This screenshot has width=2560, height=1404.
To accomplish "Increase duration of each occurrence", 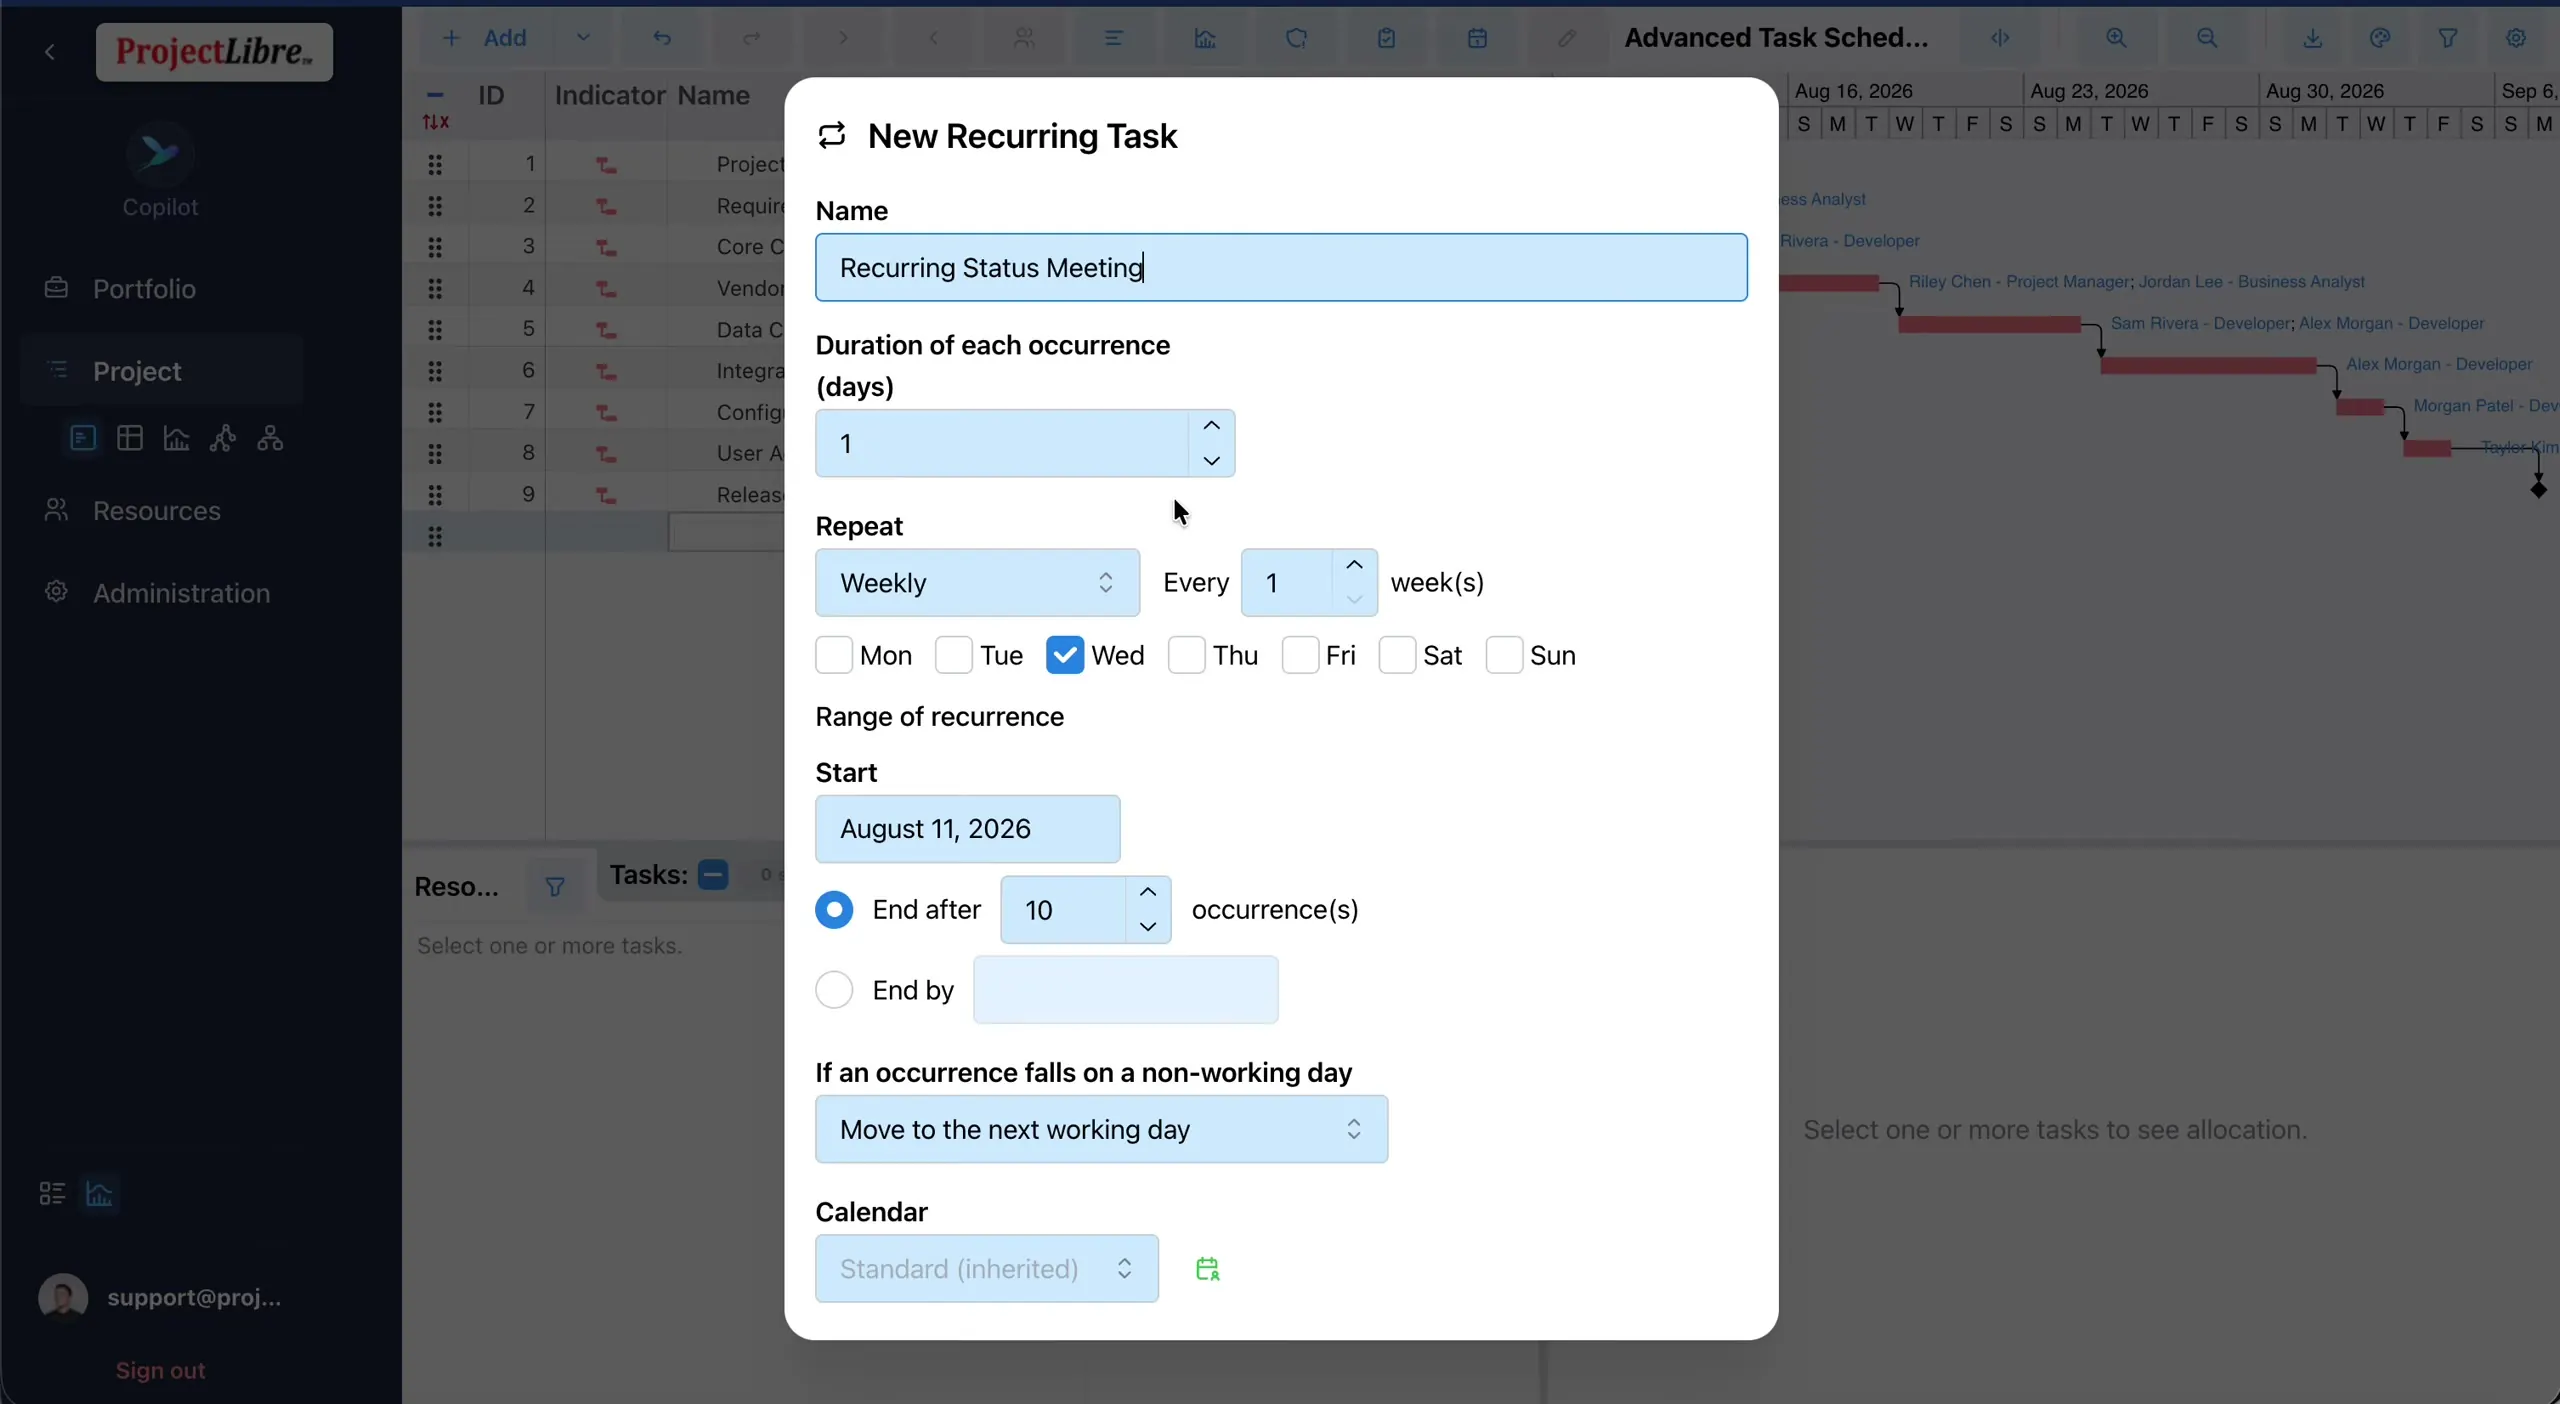I will [x=1211, y=426].
